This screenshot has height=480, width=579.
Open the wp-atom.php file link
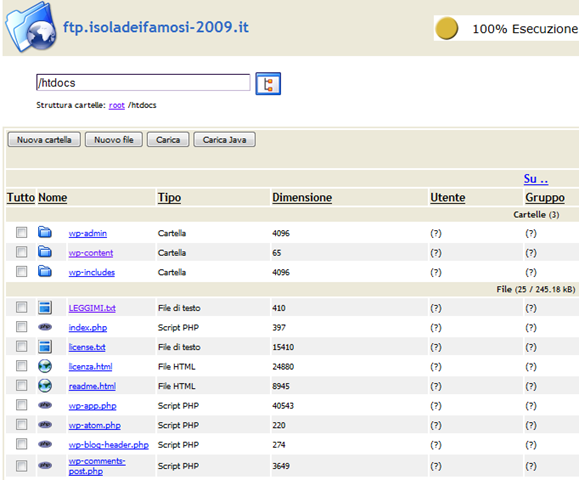tap(95, 426)
